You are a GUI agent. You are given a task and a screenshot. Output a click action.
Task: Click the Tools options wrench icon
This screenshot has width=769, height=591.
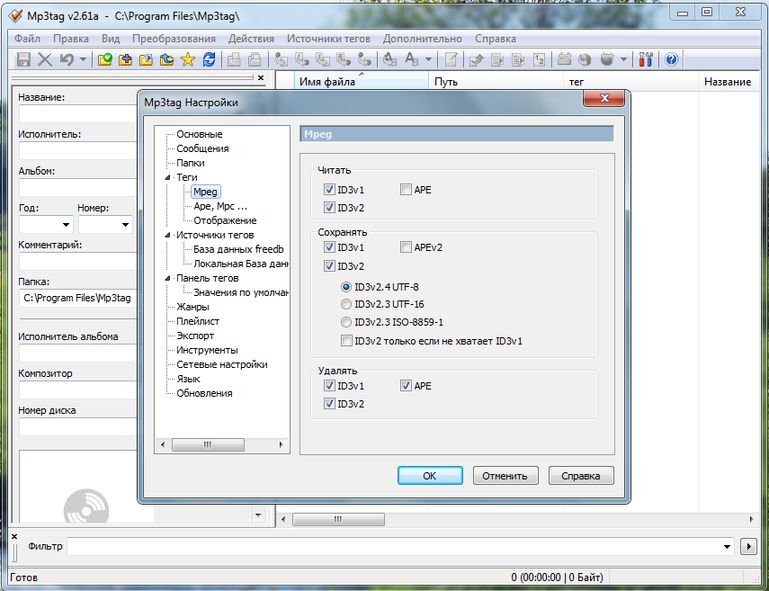tap(645, 60)
